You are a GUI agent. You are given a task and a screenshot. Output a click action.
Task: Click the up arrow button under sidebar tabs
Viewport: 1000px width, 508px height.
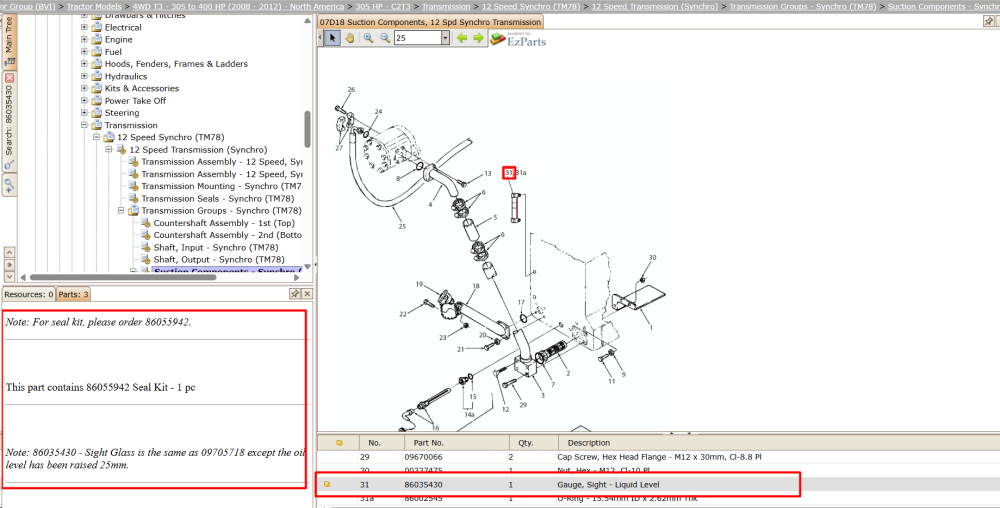pyautogui.click(x=9, y=252)
